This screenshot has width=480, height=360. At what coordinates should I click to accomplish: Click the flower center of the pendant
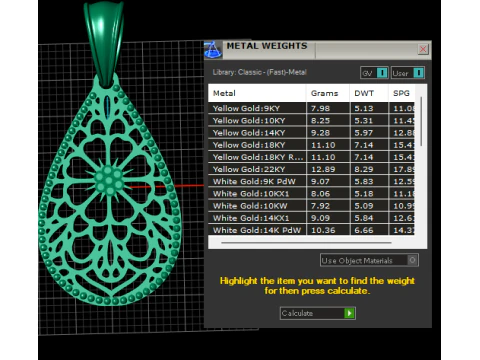109,180
